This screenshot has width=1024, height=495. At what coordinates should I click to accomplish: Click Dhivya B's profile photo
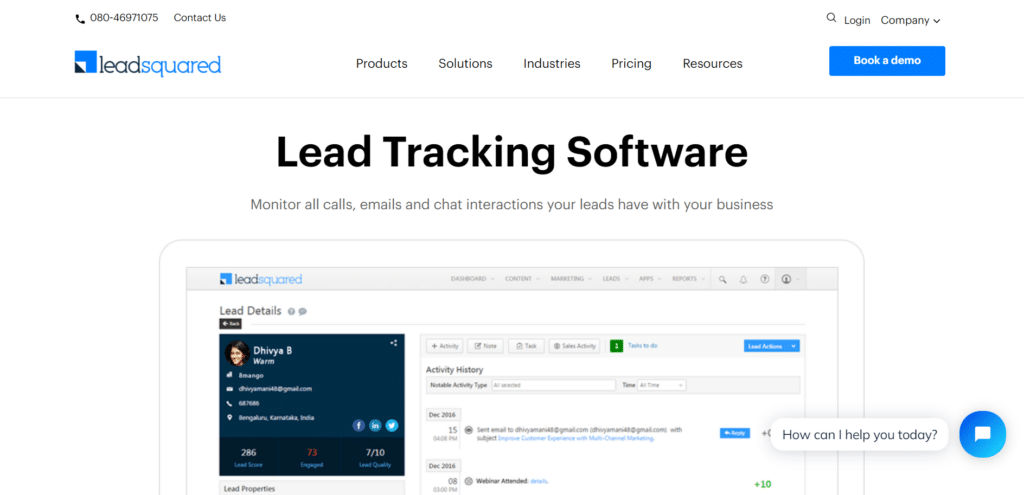(x=237, y=353)
